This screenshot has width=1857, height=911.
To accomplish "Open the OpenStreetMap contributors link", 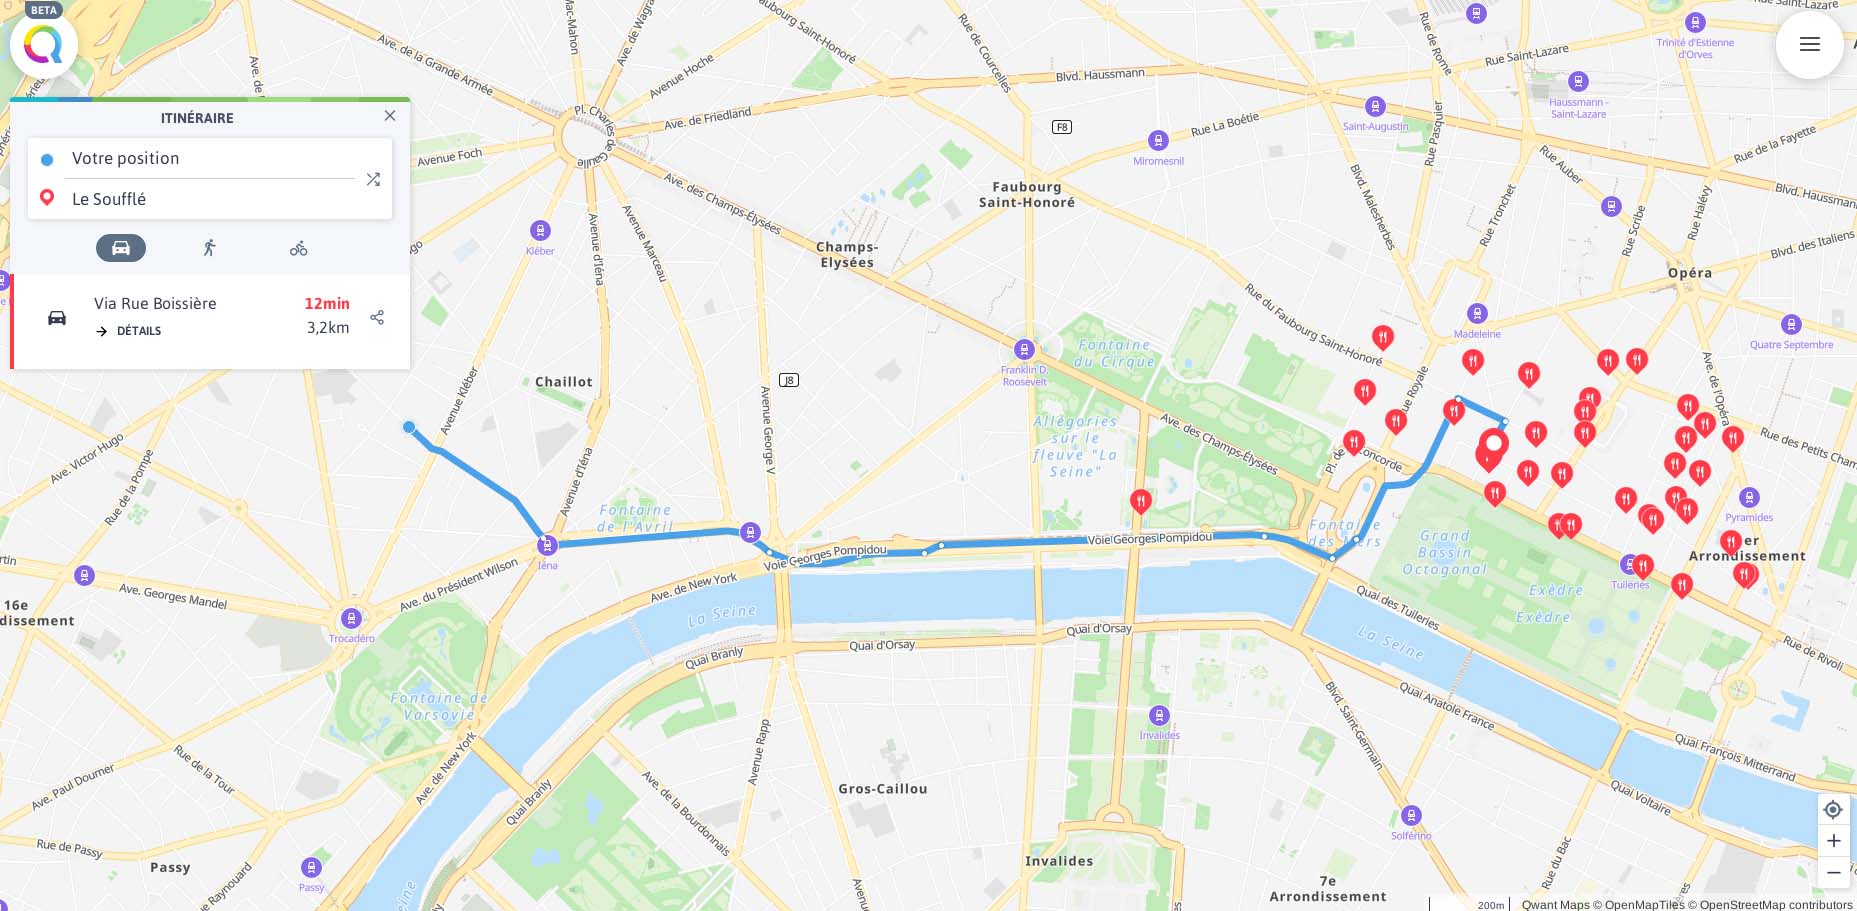I will point(1776,904).
